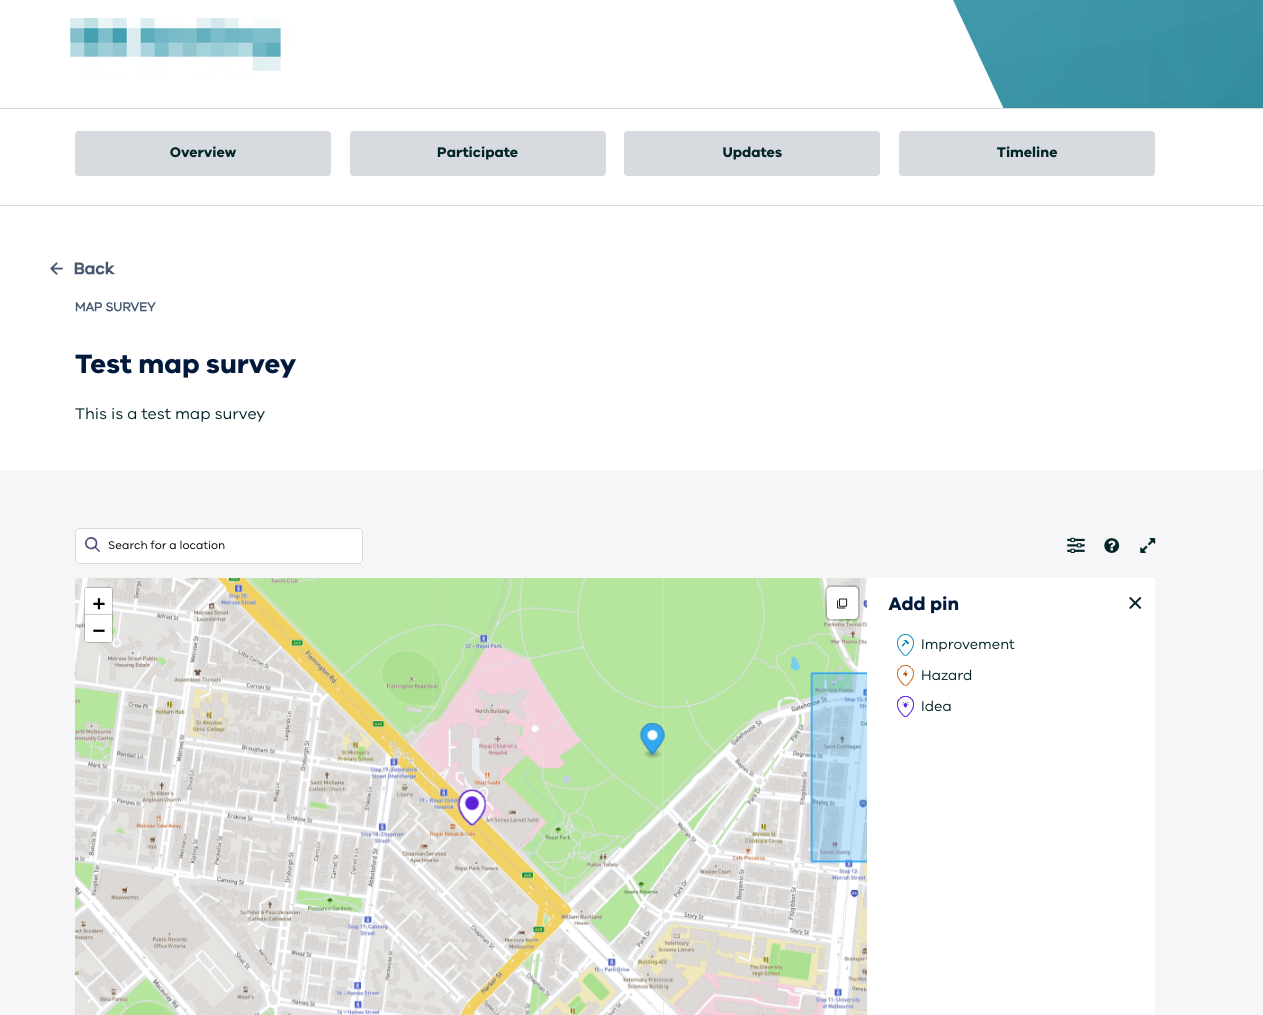The height and width of the screenshot is (1015, 1263).
Task: Switch to the Participate tab
Action: coord(477,153)
